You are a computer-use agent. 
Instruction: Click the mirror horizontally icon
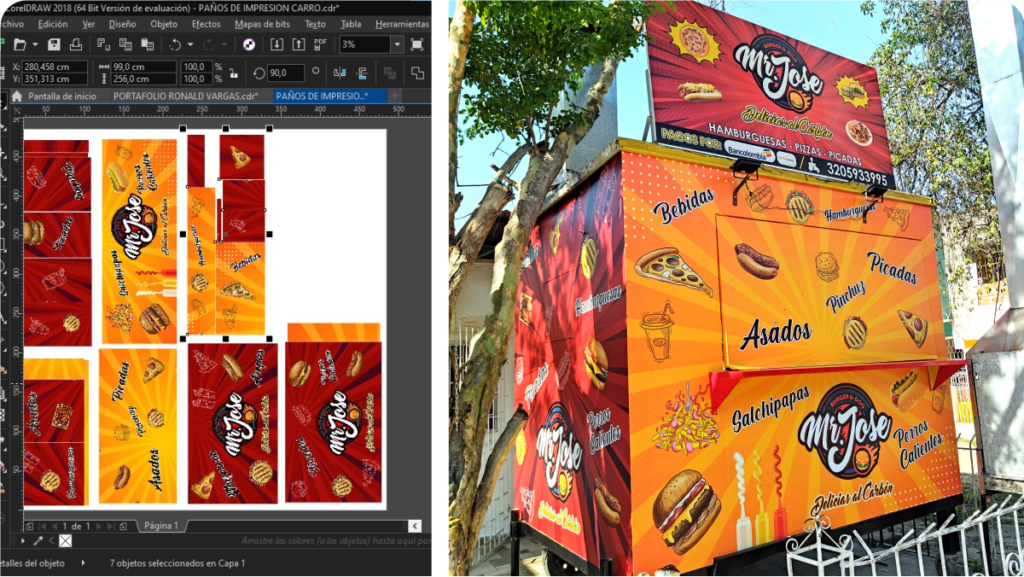click(340, 73)
